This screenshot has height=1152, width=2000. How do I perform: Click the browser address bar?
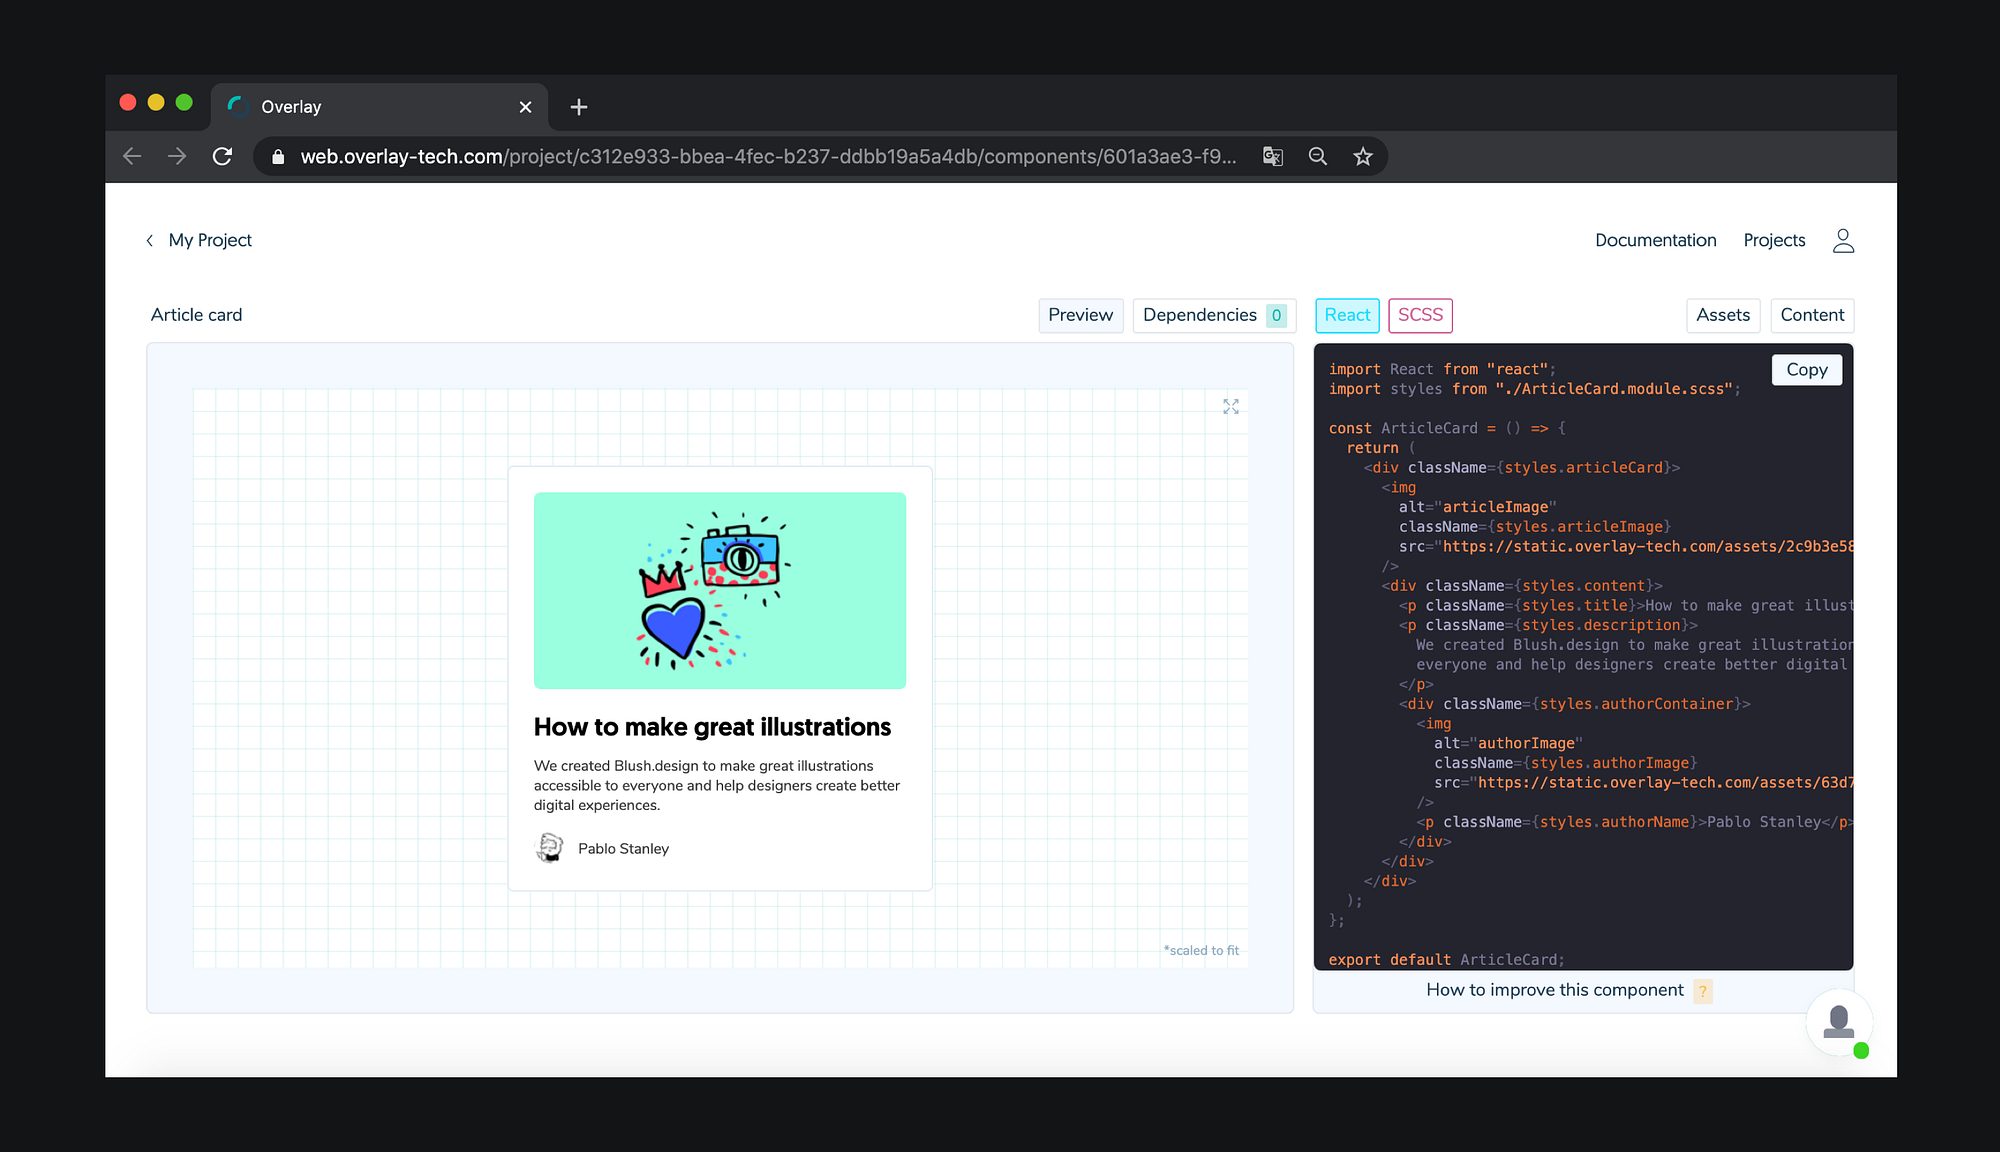(x=700, y=156)
